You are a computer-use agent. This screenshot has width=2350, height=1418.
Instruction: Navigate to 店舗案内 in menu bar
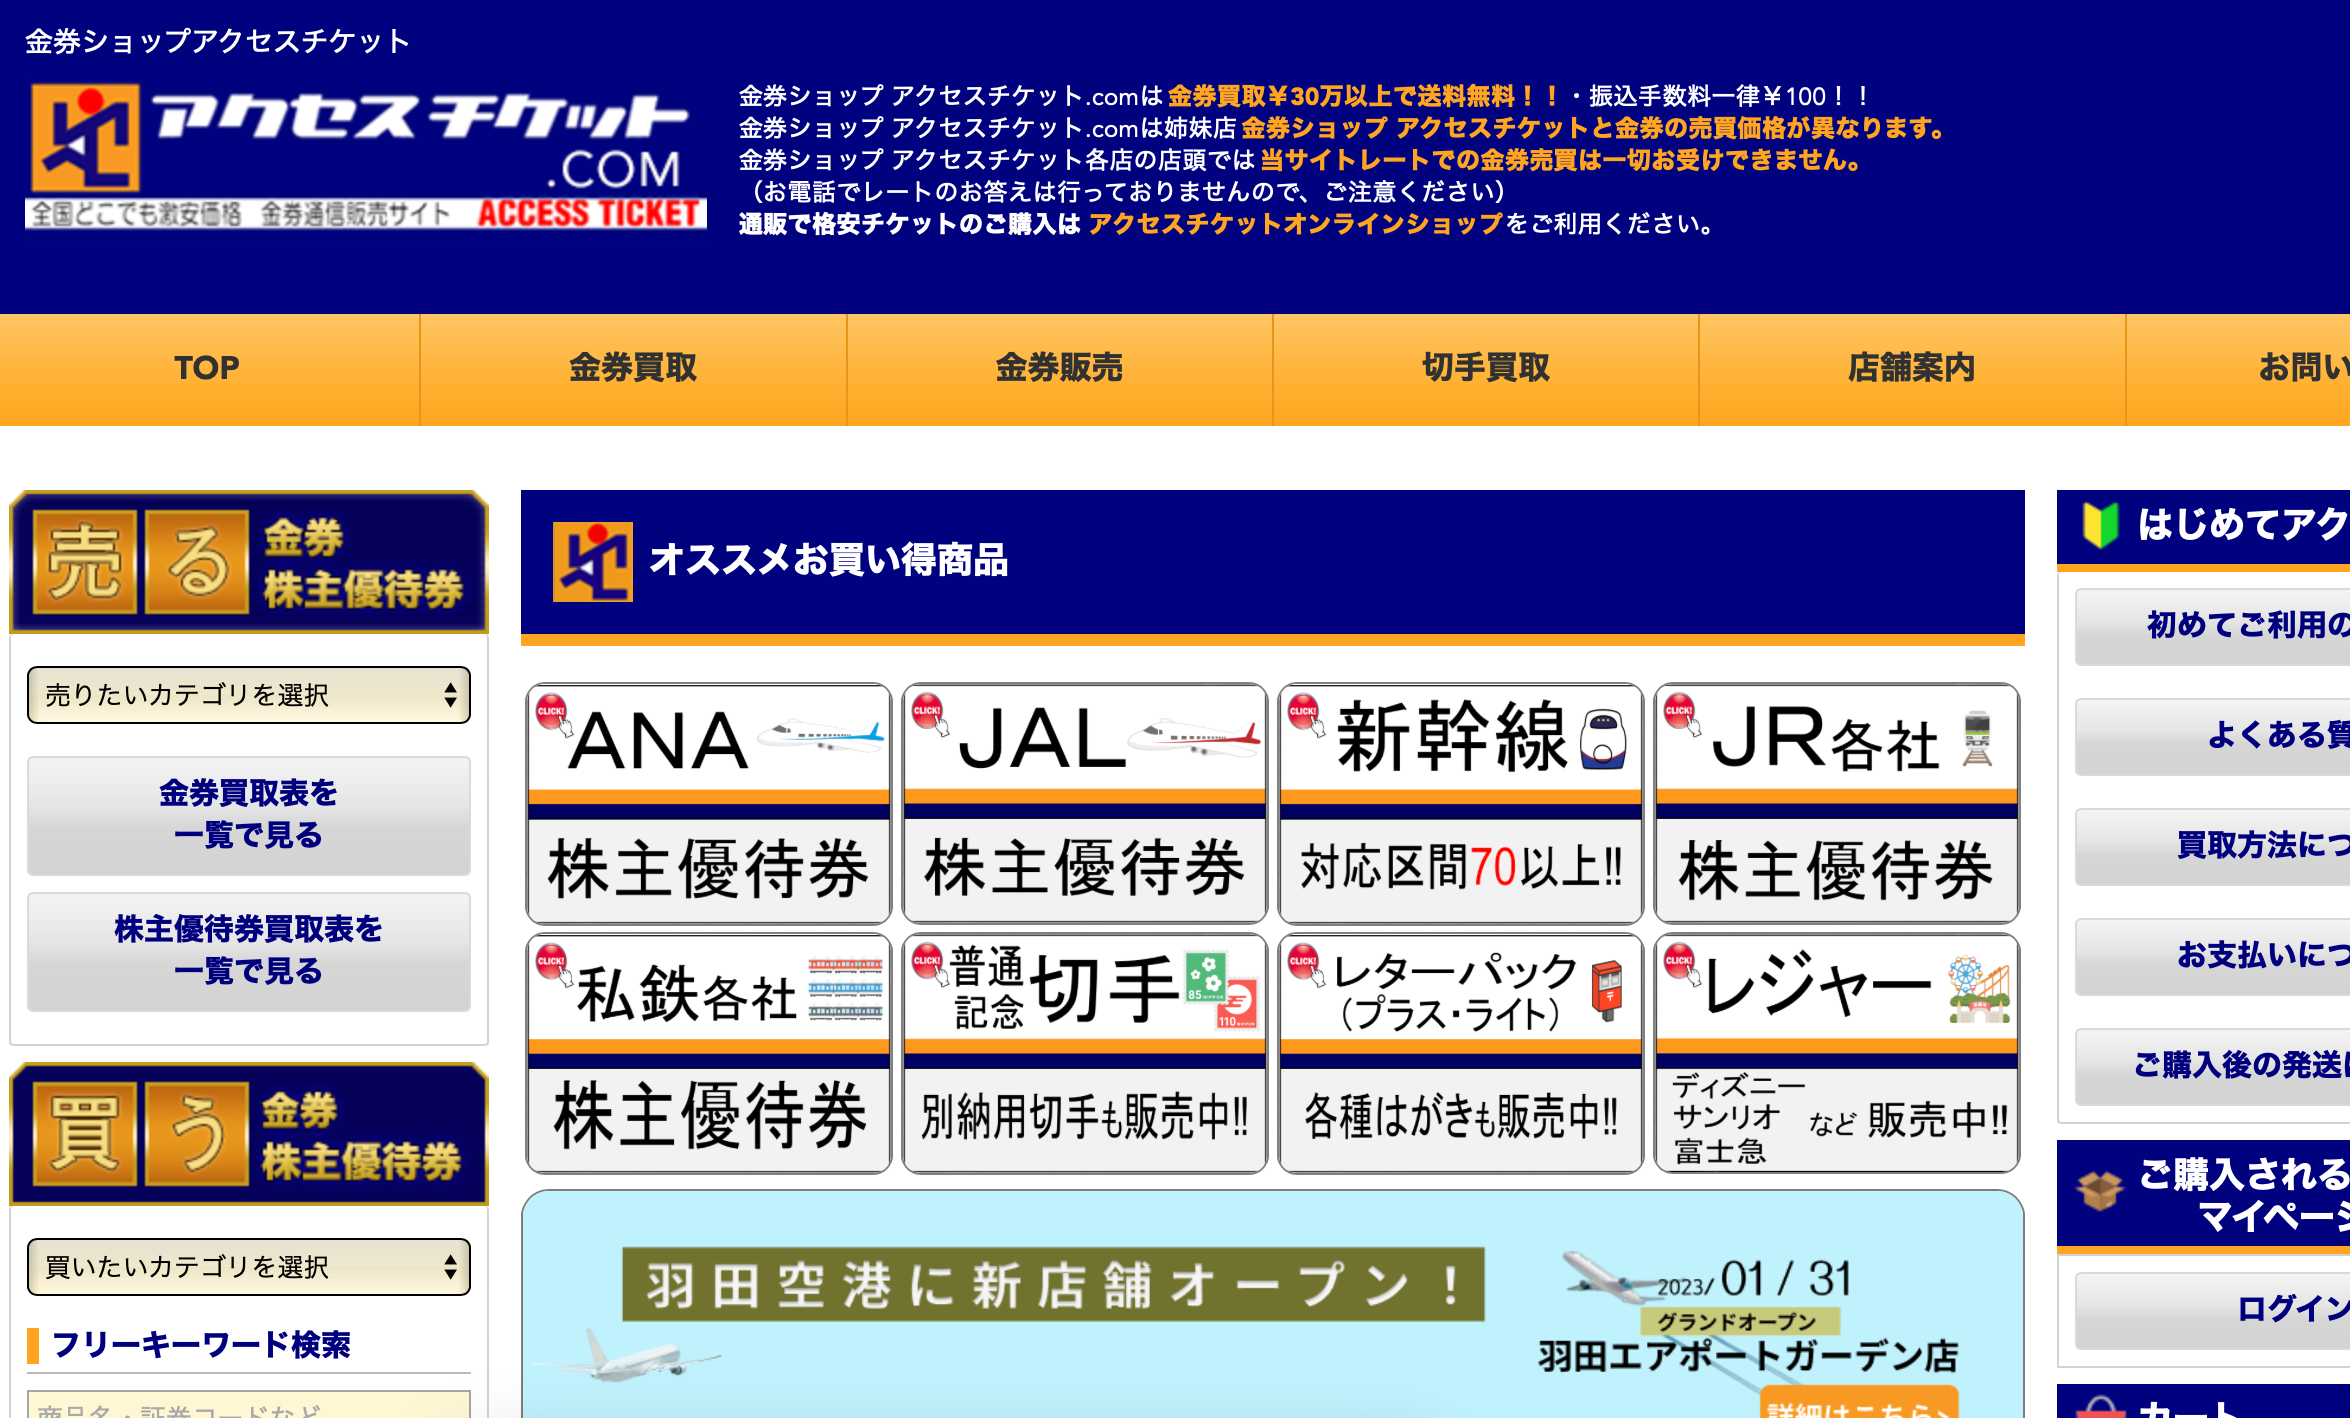(x=1911, y=368)
